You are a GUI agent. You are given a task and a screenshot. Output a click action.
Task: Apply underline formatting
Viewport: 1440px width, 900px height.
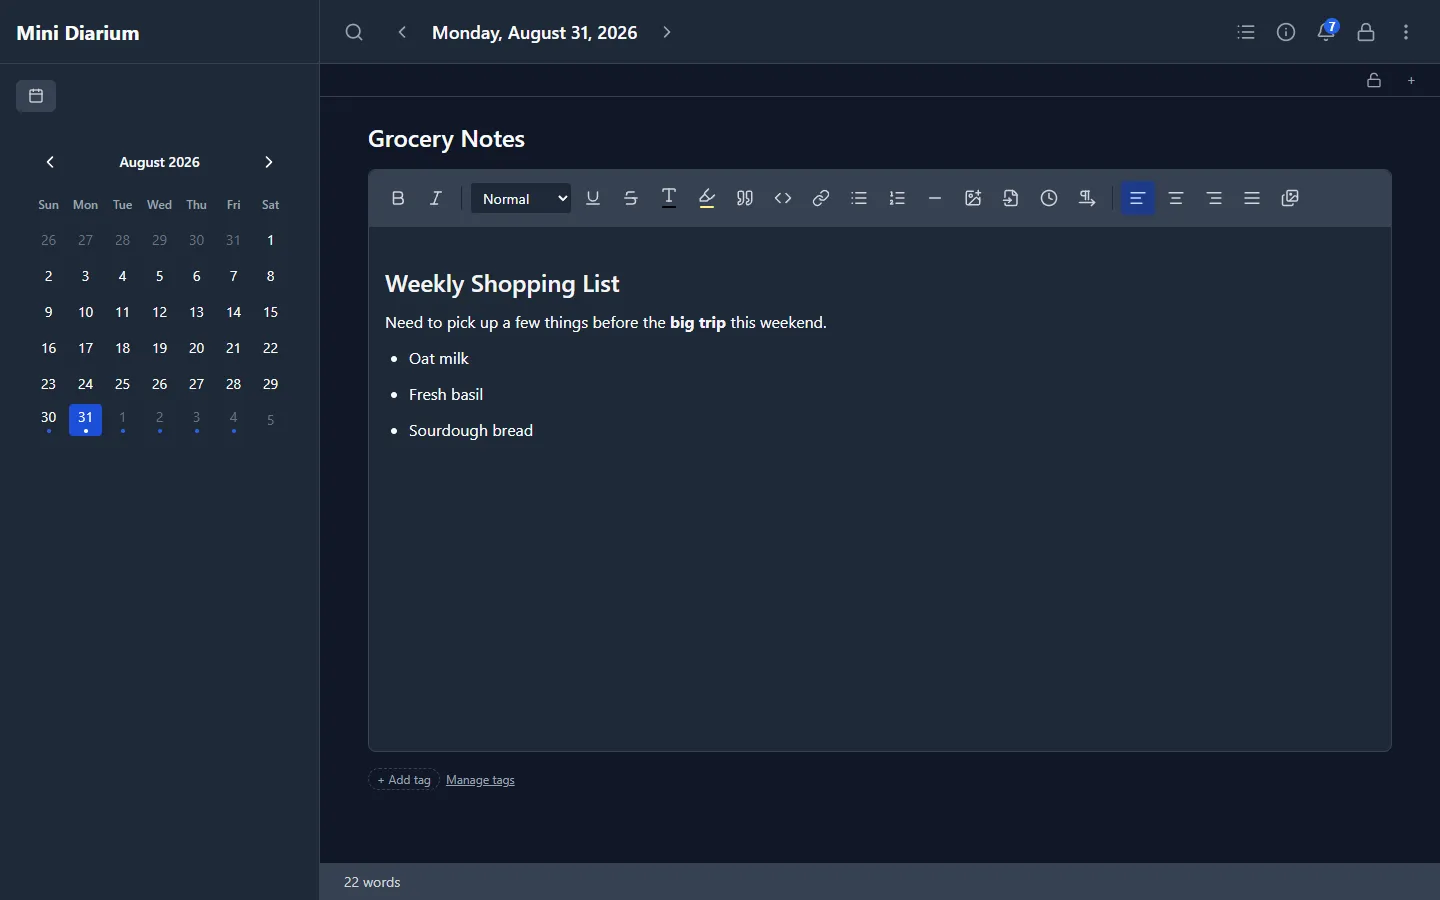click(x=593, y=198)
